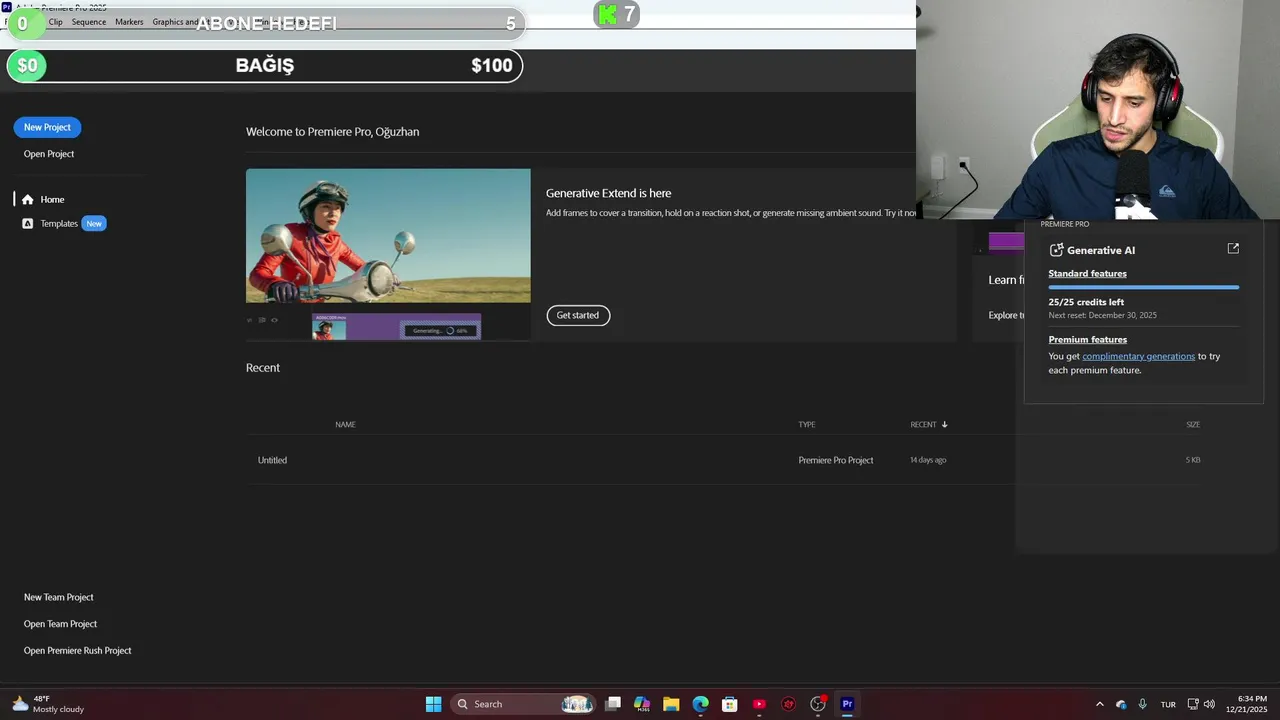Viewport: 1280px width, 720px height.
Task: Click the Generative Extend is here heading
Action: pos(608,193)
